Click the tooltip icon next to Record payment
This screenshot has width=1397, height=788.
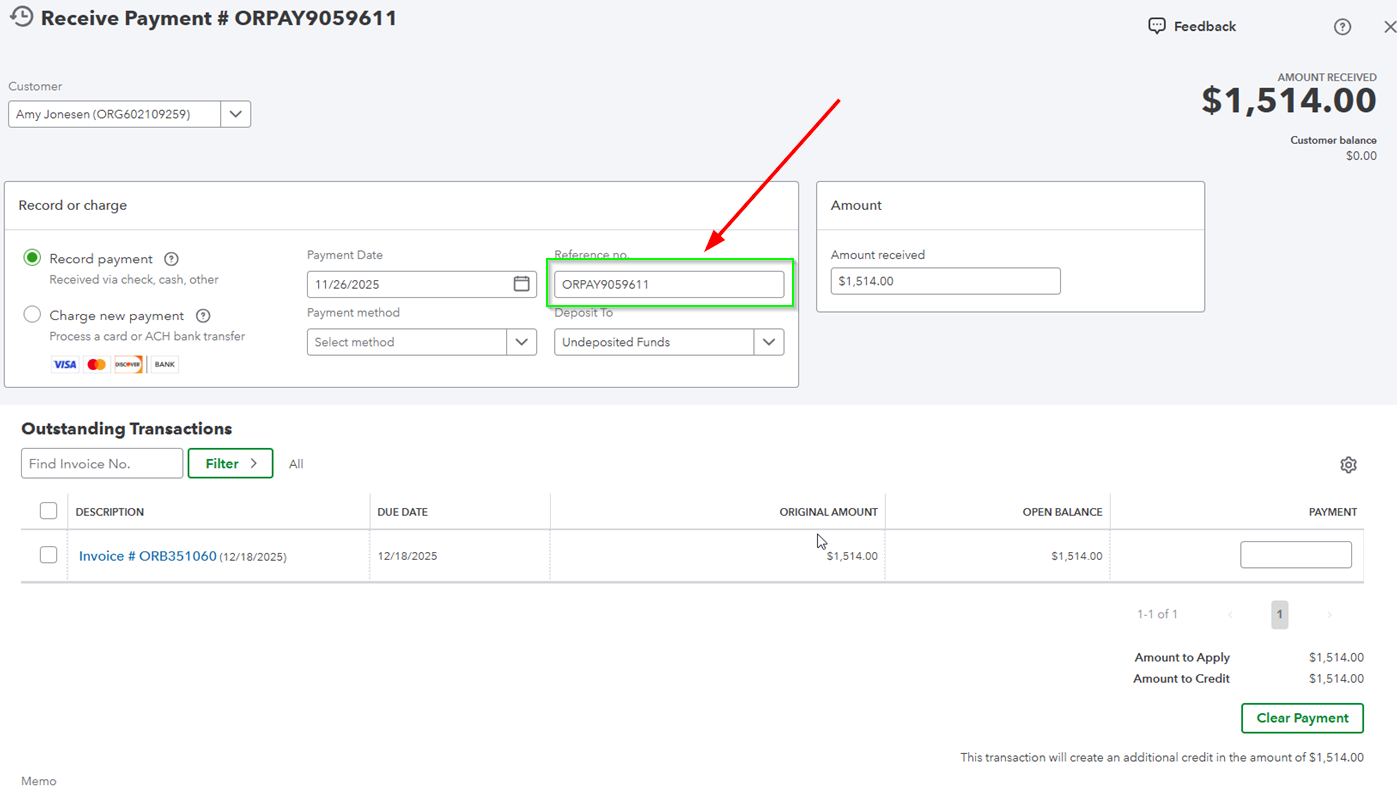point(171,258)
